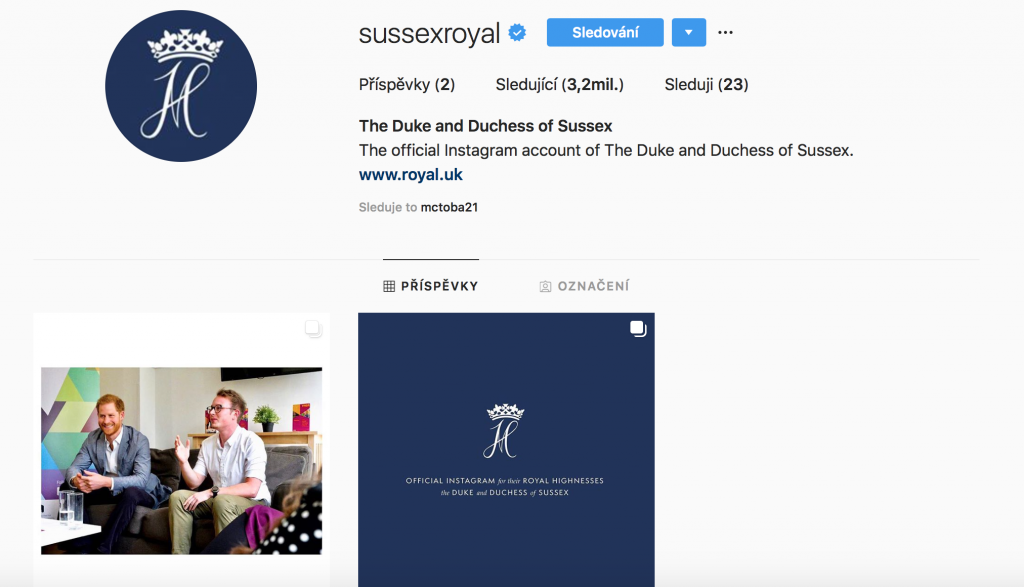Show the Sledující 3,2mil. followers list
The image size is (1024, 587).
point(560,84)
